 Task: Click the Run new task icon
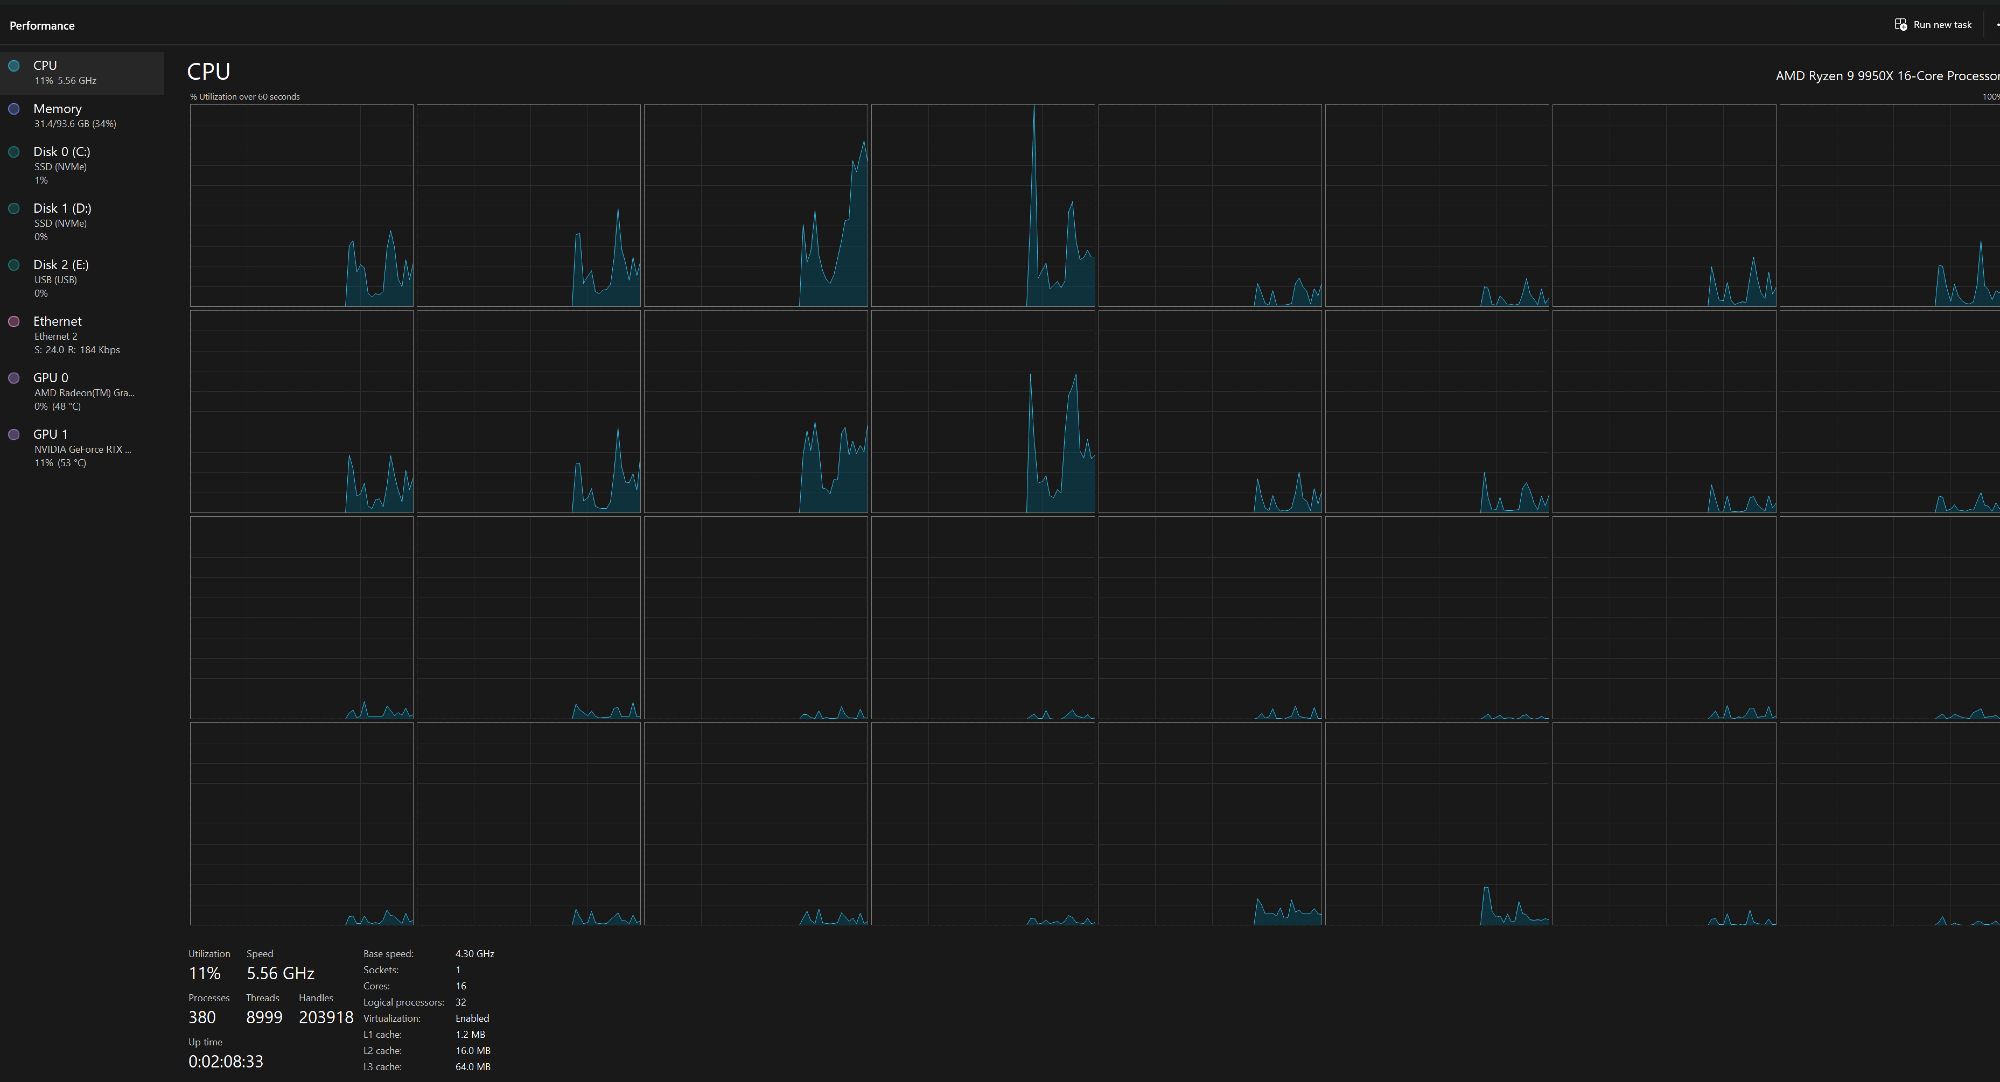click(1900, 25)
